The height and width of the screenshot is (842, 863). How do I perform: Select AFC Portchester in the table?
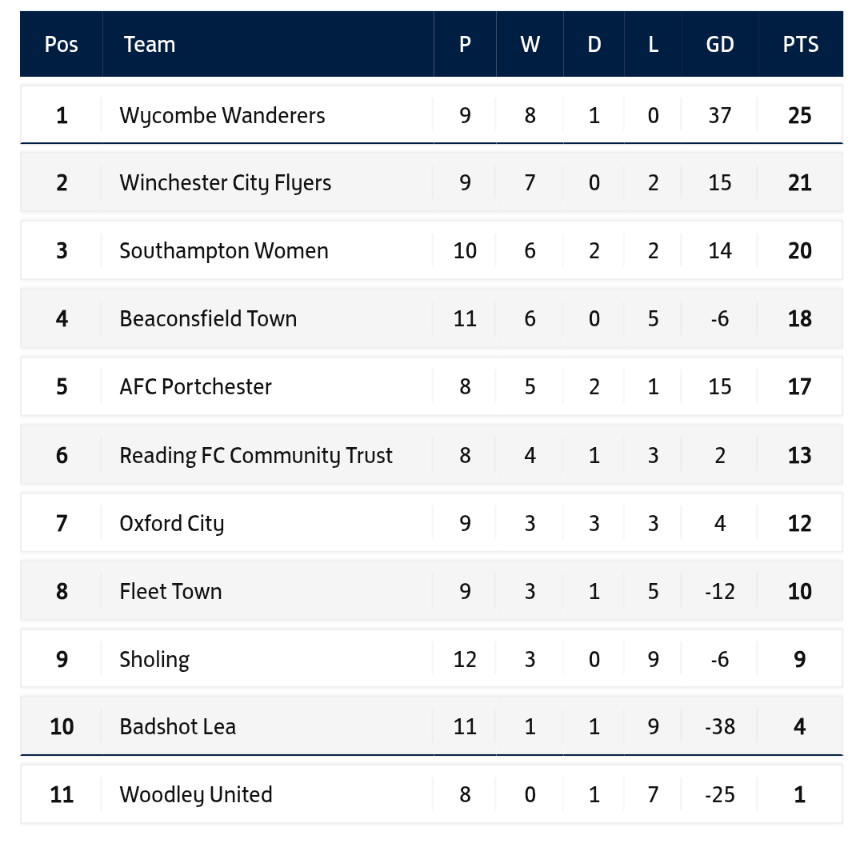click(x=195, y=387)
